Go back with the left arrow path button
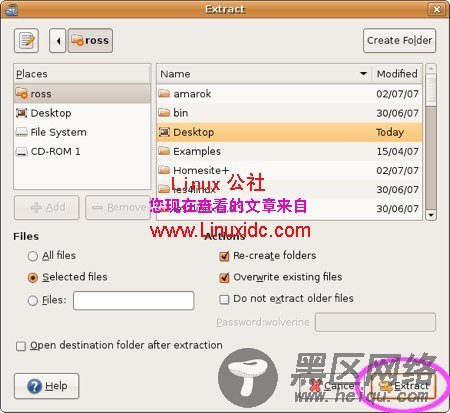Screen dimensions: 450x413 (58, 41)
